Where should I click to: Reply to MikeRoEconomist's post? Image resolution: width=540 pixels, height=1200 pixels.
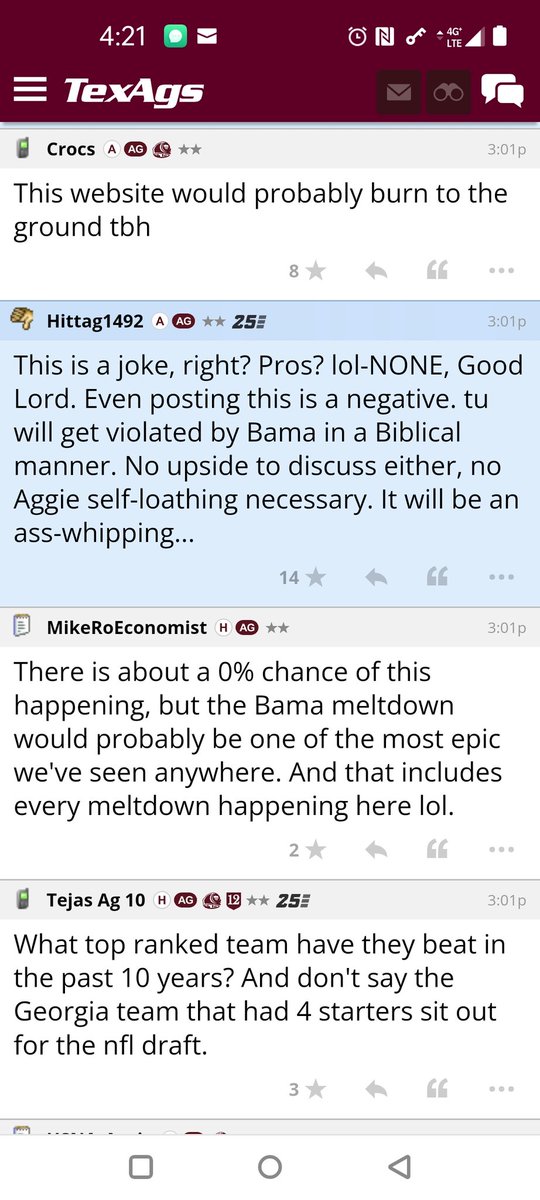click(376, 849)
